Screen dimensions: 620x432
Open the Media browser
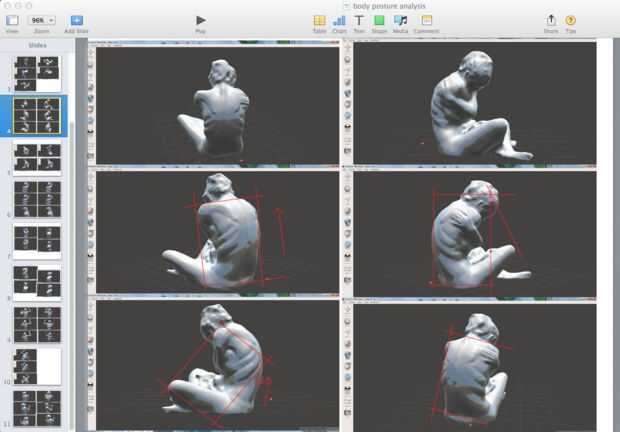click(x=401, y=21)
